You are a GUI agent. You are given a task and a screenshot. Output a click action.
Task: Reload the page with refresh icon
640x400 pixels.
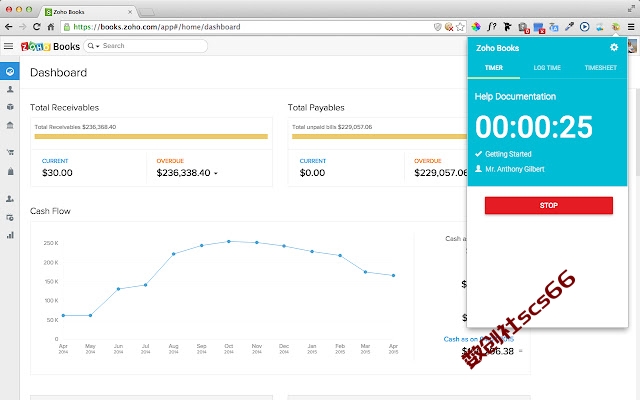click(37, 27)
